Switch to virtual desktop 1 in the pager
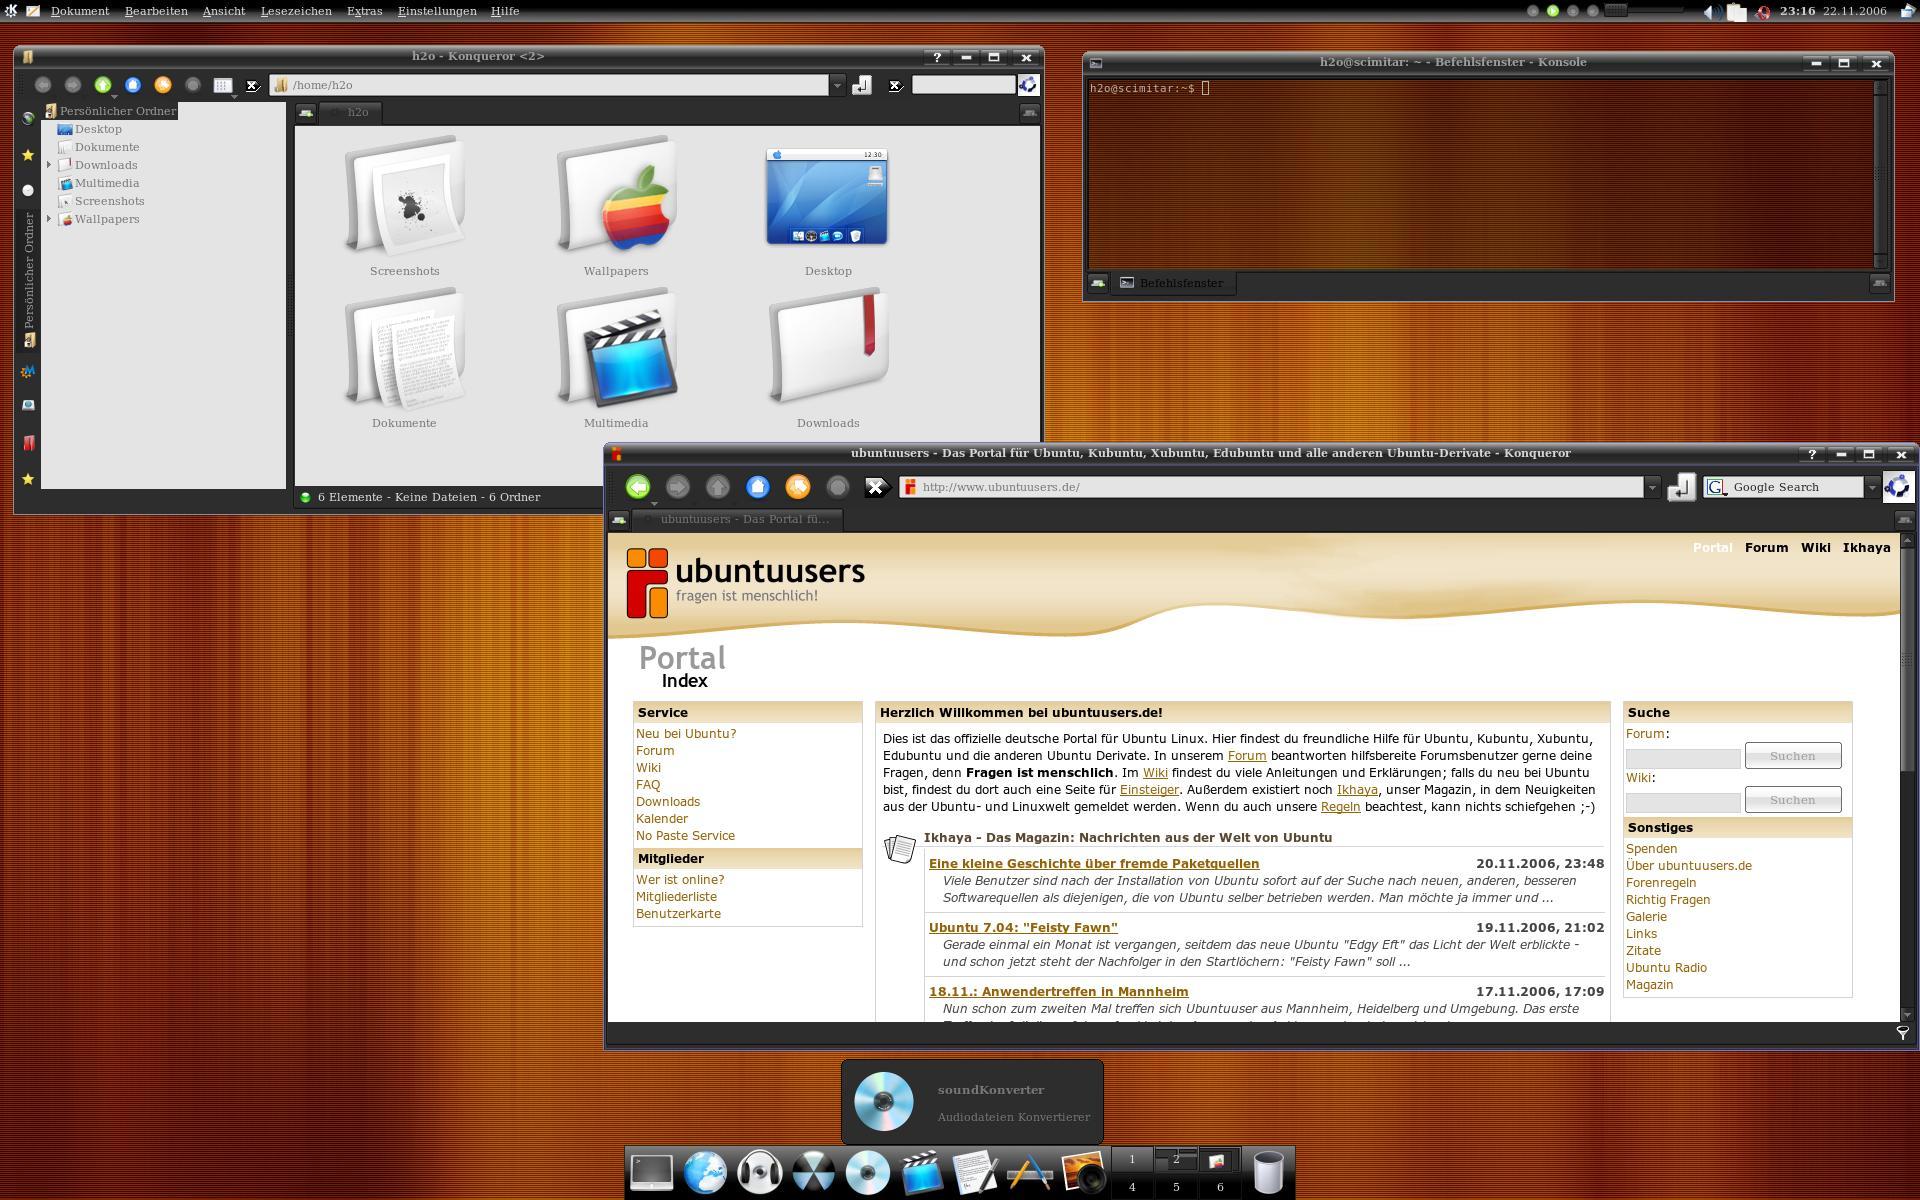 [1132, 1159]
